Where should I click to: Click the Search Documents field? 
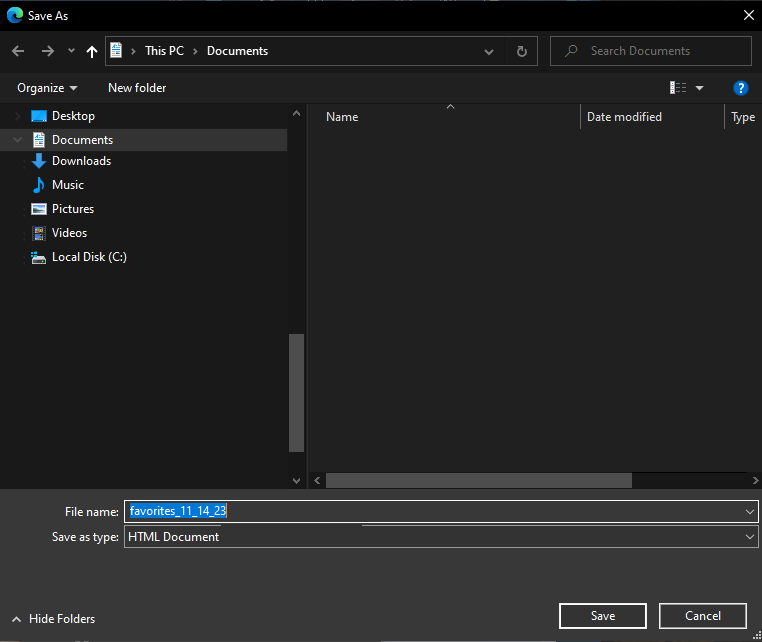click(651, 51)
